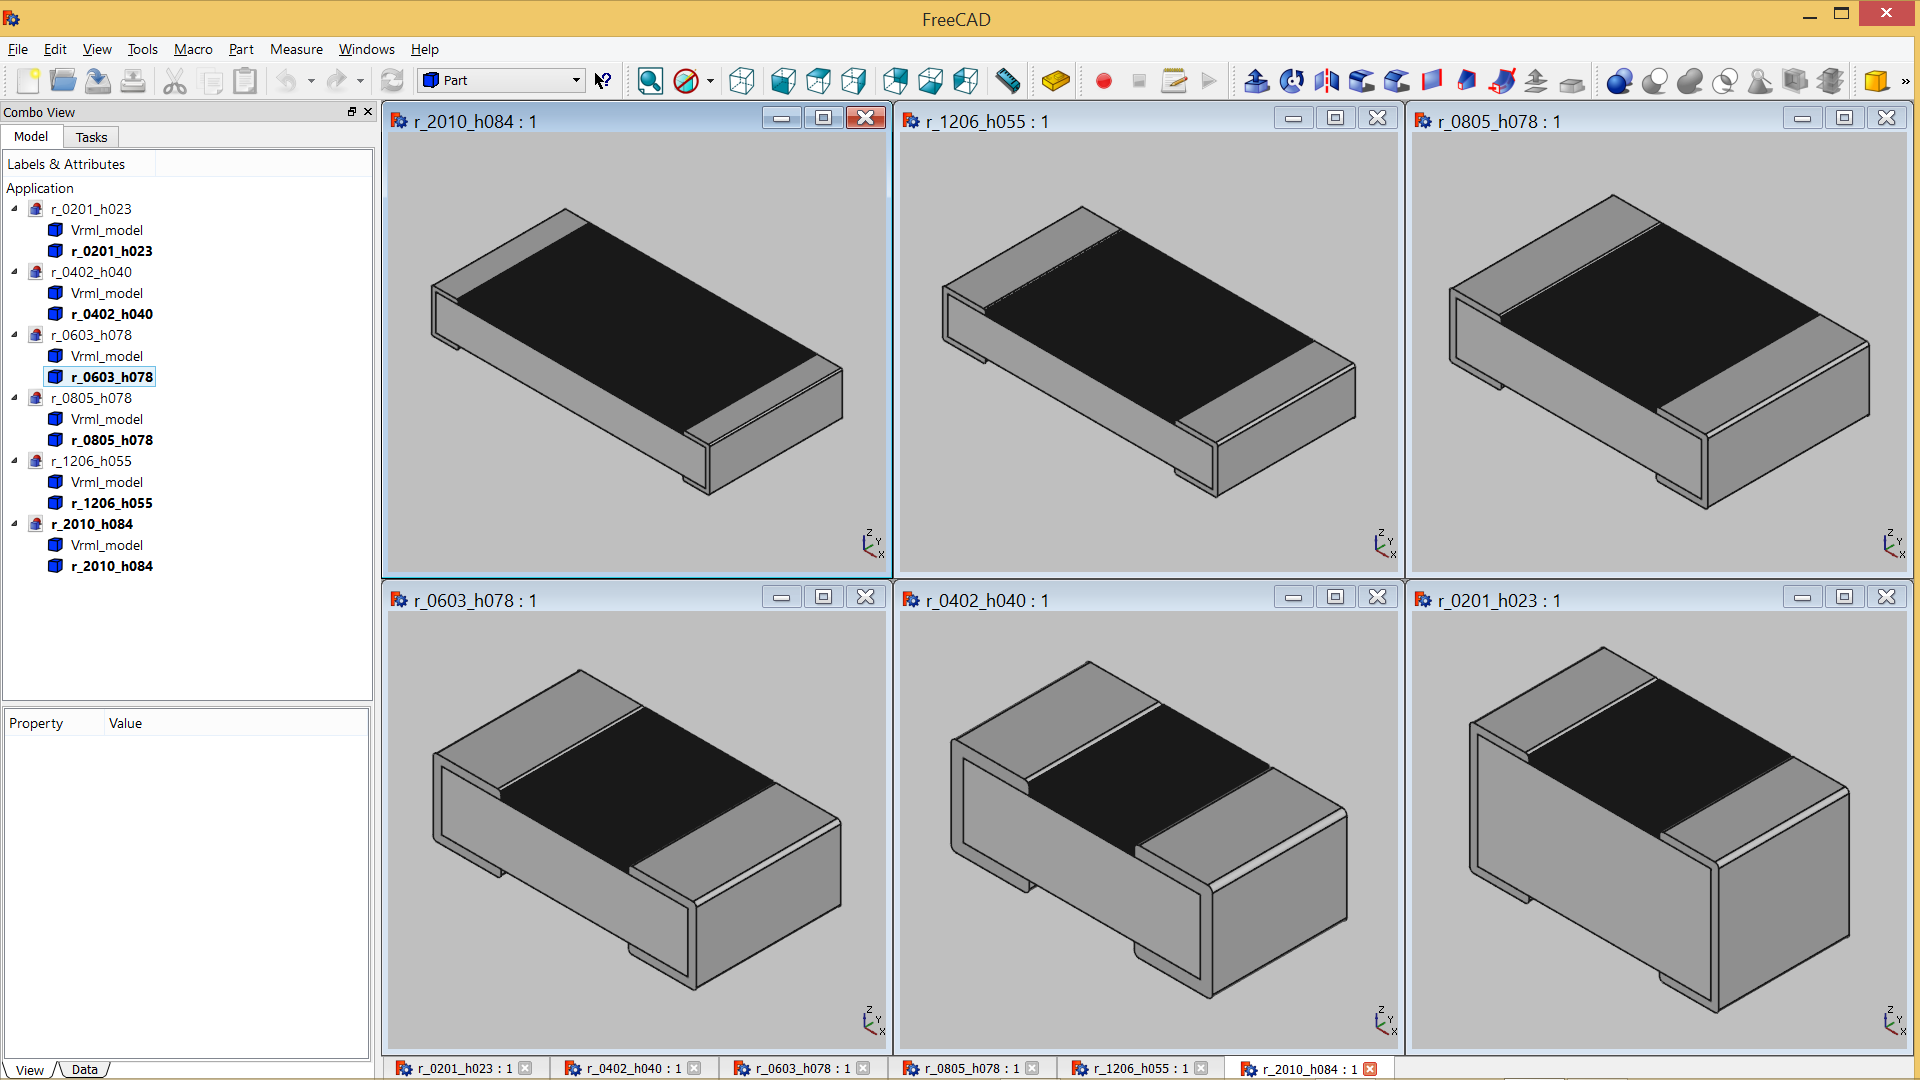Image resolution: width=1920 pixels, height=1080 pixels.
Task: Select r_1206_h055 part in the tree
Action: 111,503
